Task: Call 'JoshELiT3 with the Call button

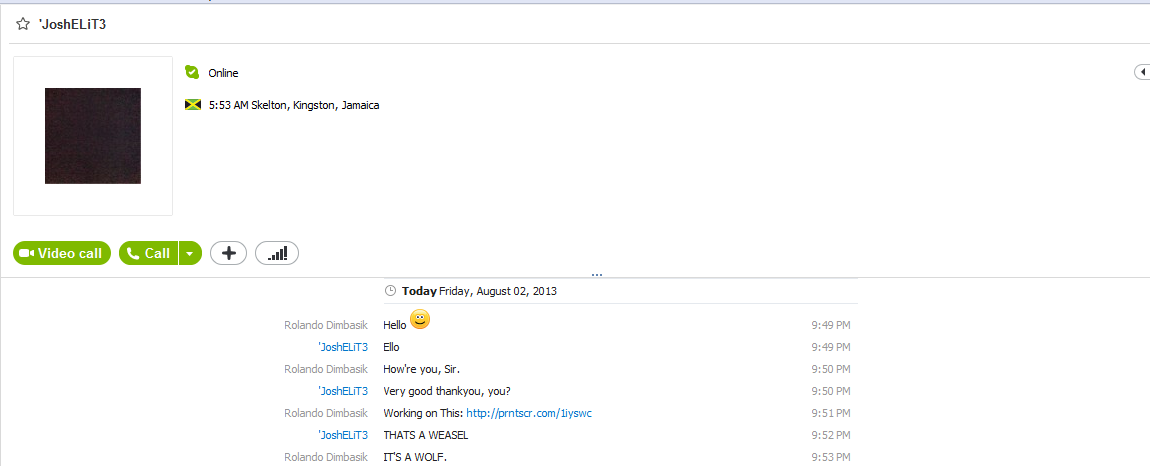Action: coord(148,253)
